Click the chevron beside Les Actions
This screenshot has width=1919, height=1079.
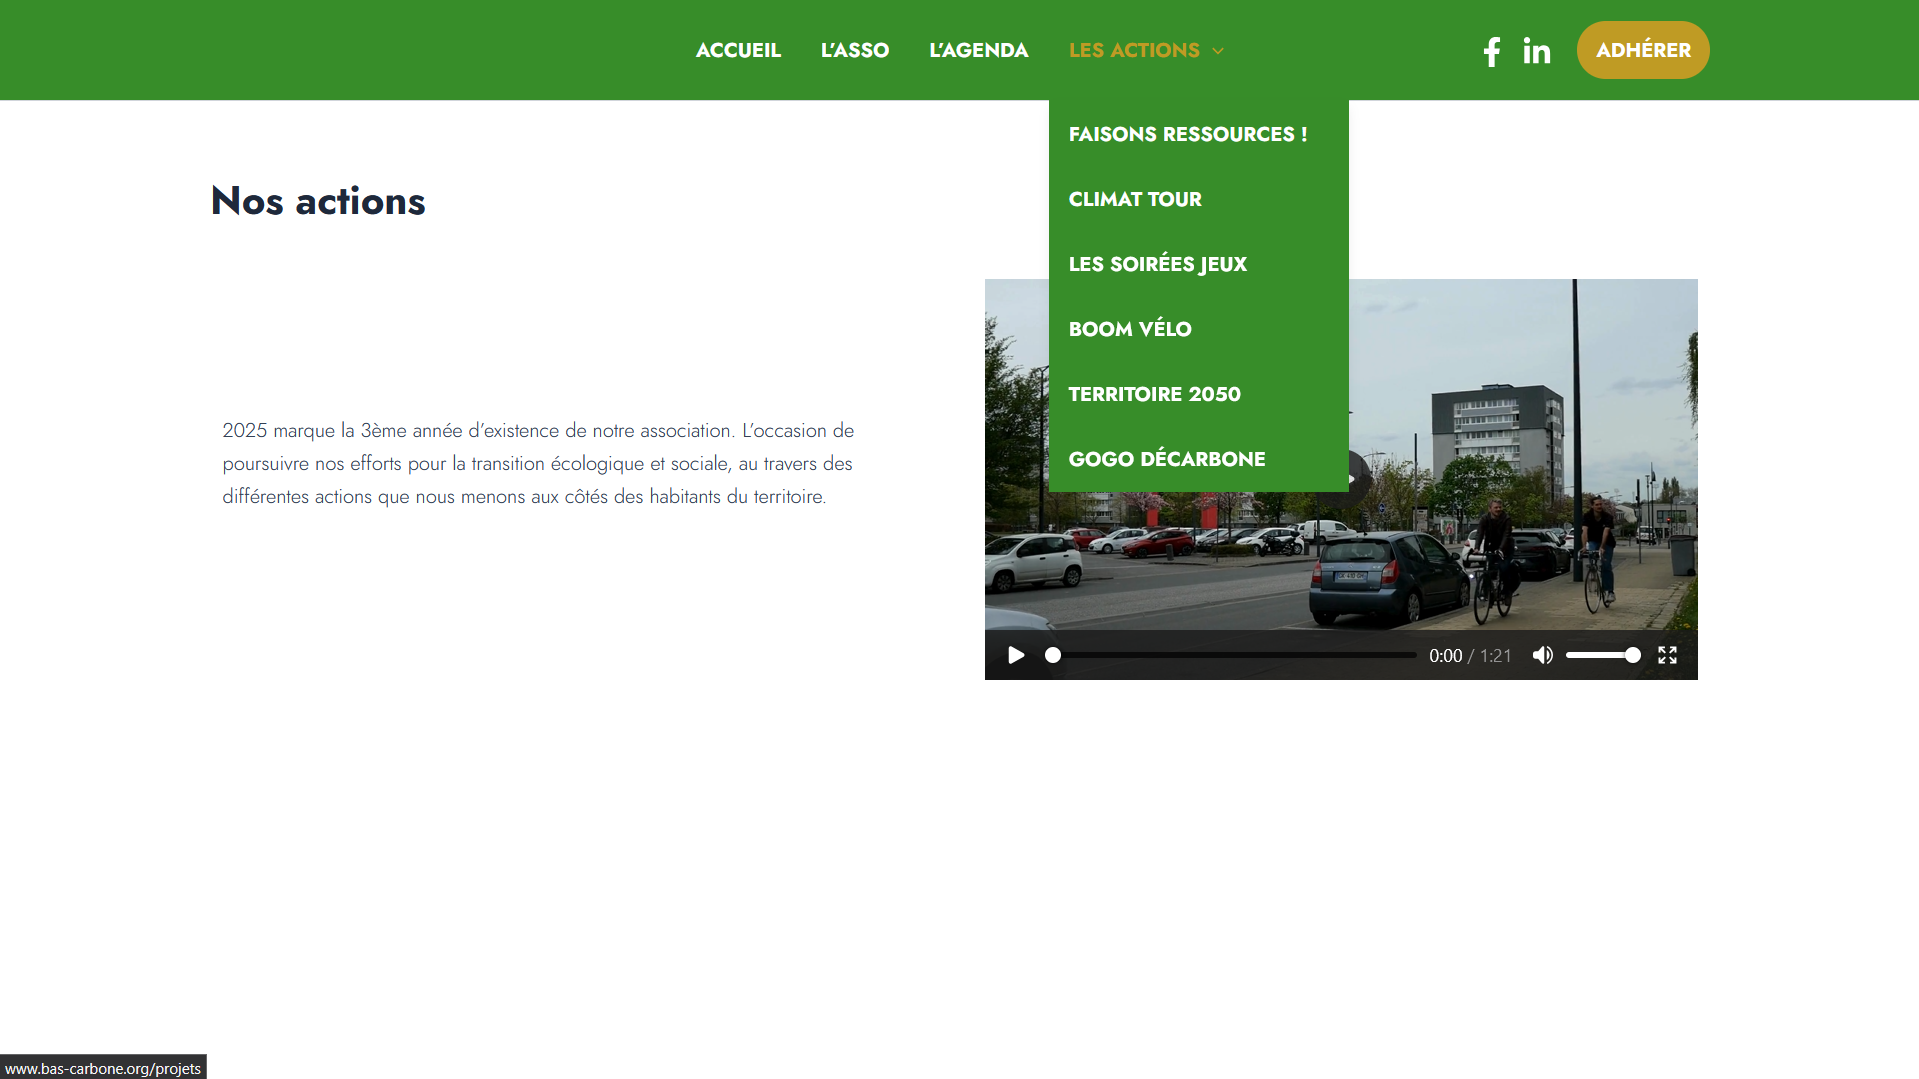(1218, 51)
